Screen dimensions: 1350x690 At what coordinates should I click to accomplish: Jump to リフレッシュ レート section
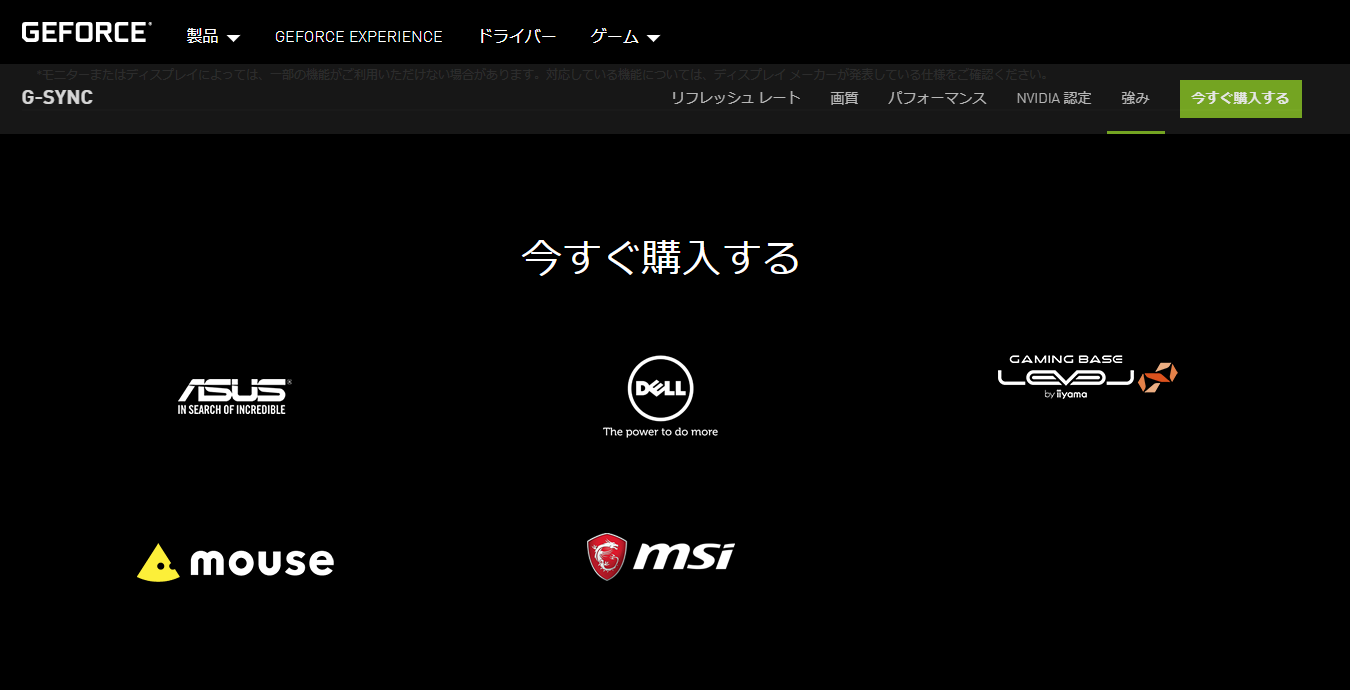tap(736, 98)
